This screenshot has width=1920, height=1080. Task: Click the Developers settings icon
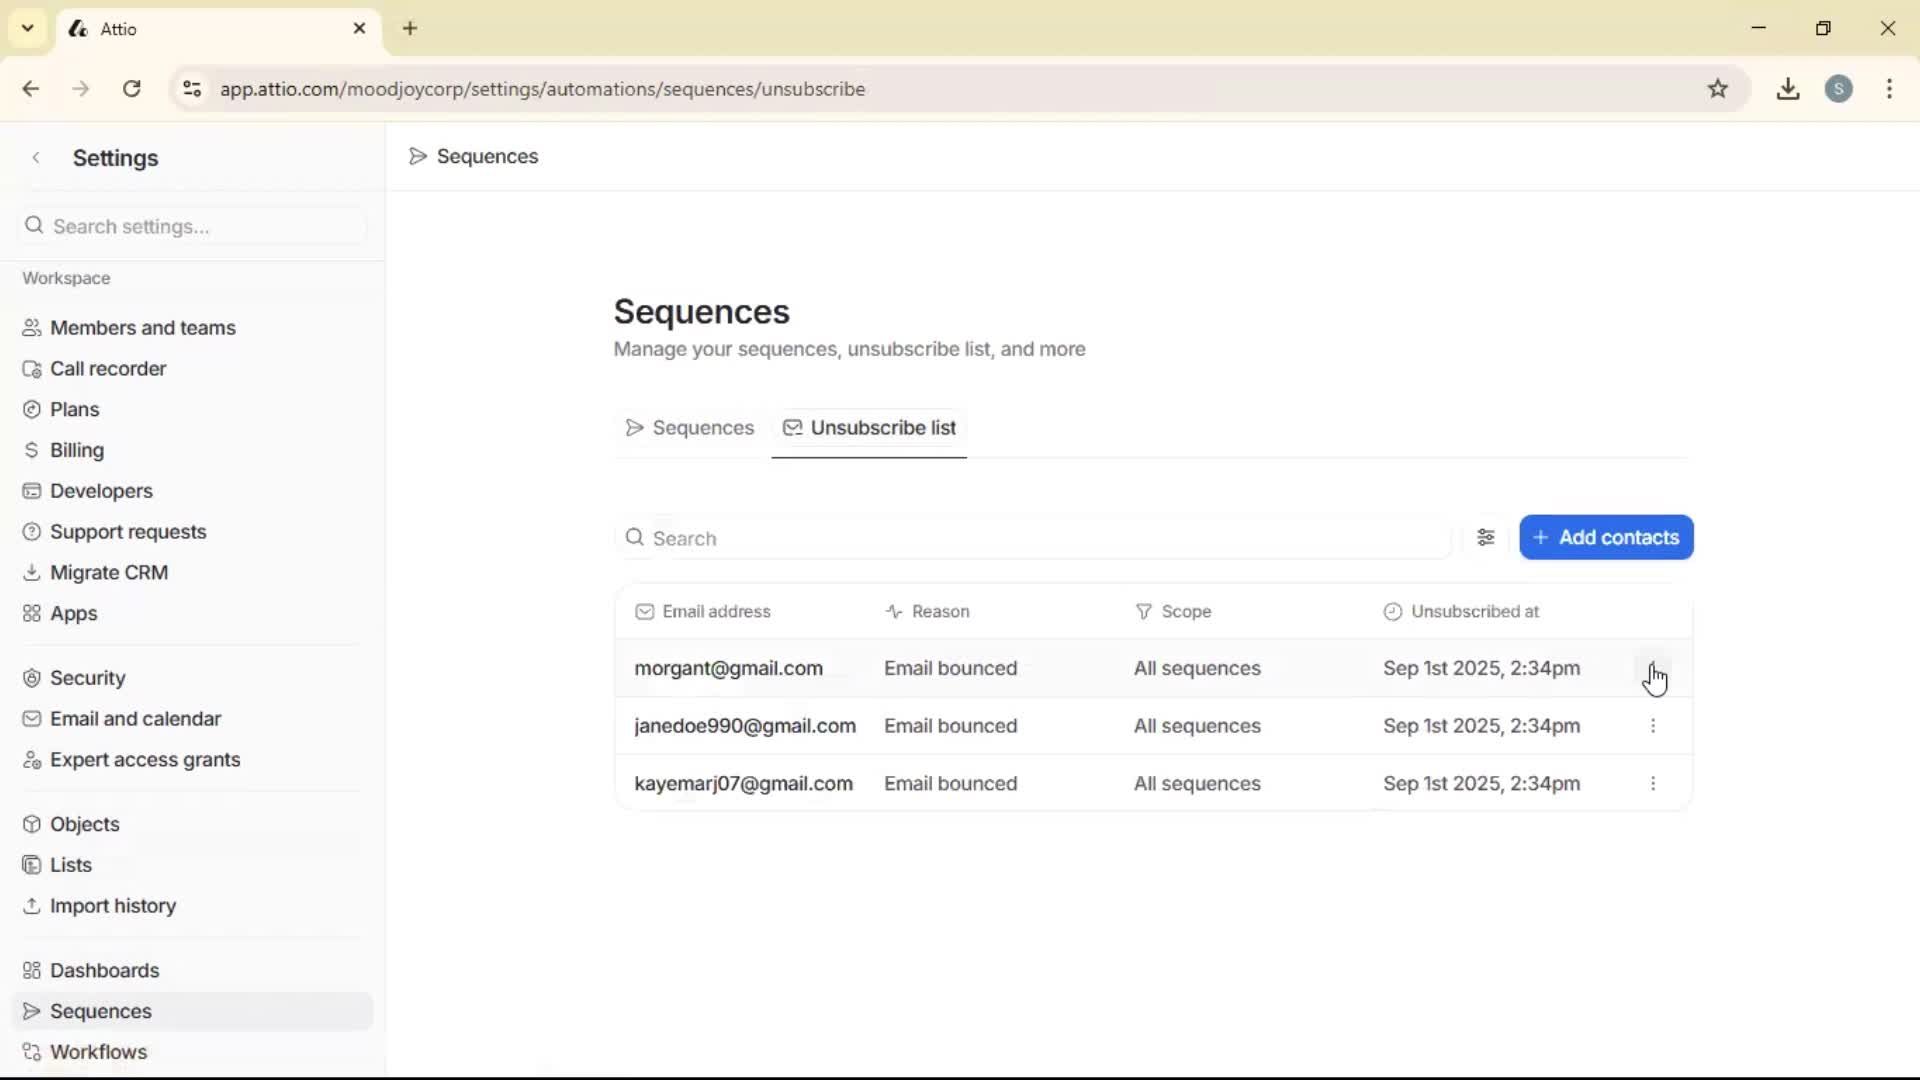pyautogui.click(x=31, y=490)
